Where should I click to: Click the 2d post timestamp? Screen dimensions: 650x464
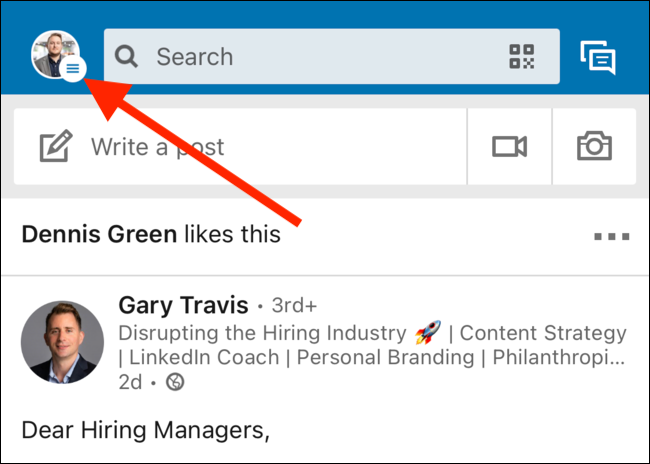[131, 382]
